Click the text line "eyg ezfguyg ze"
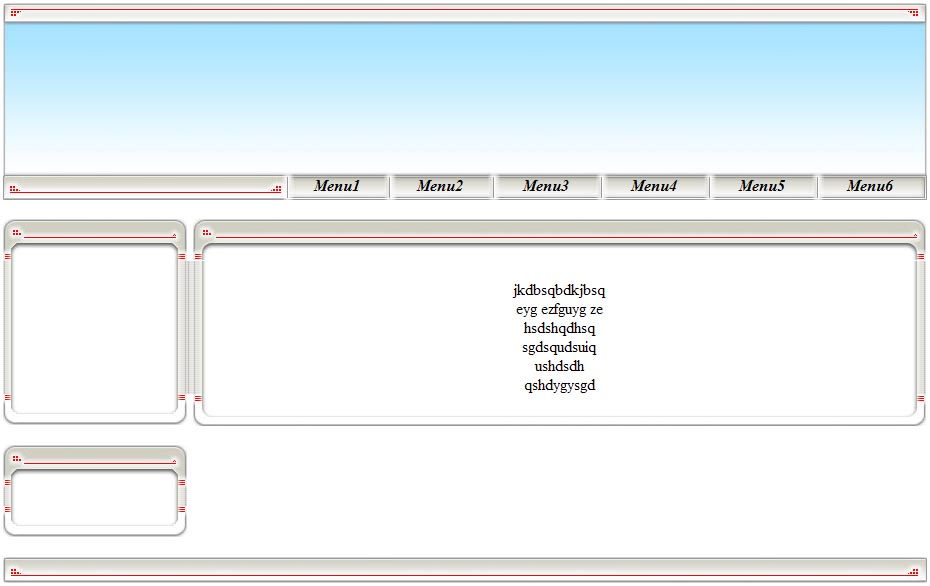930x586 pixels. (x=559, y=310)
